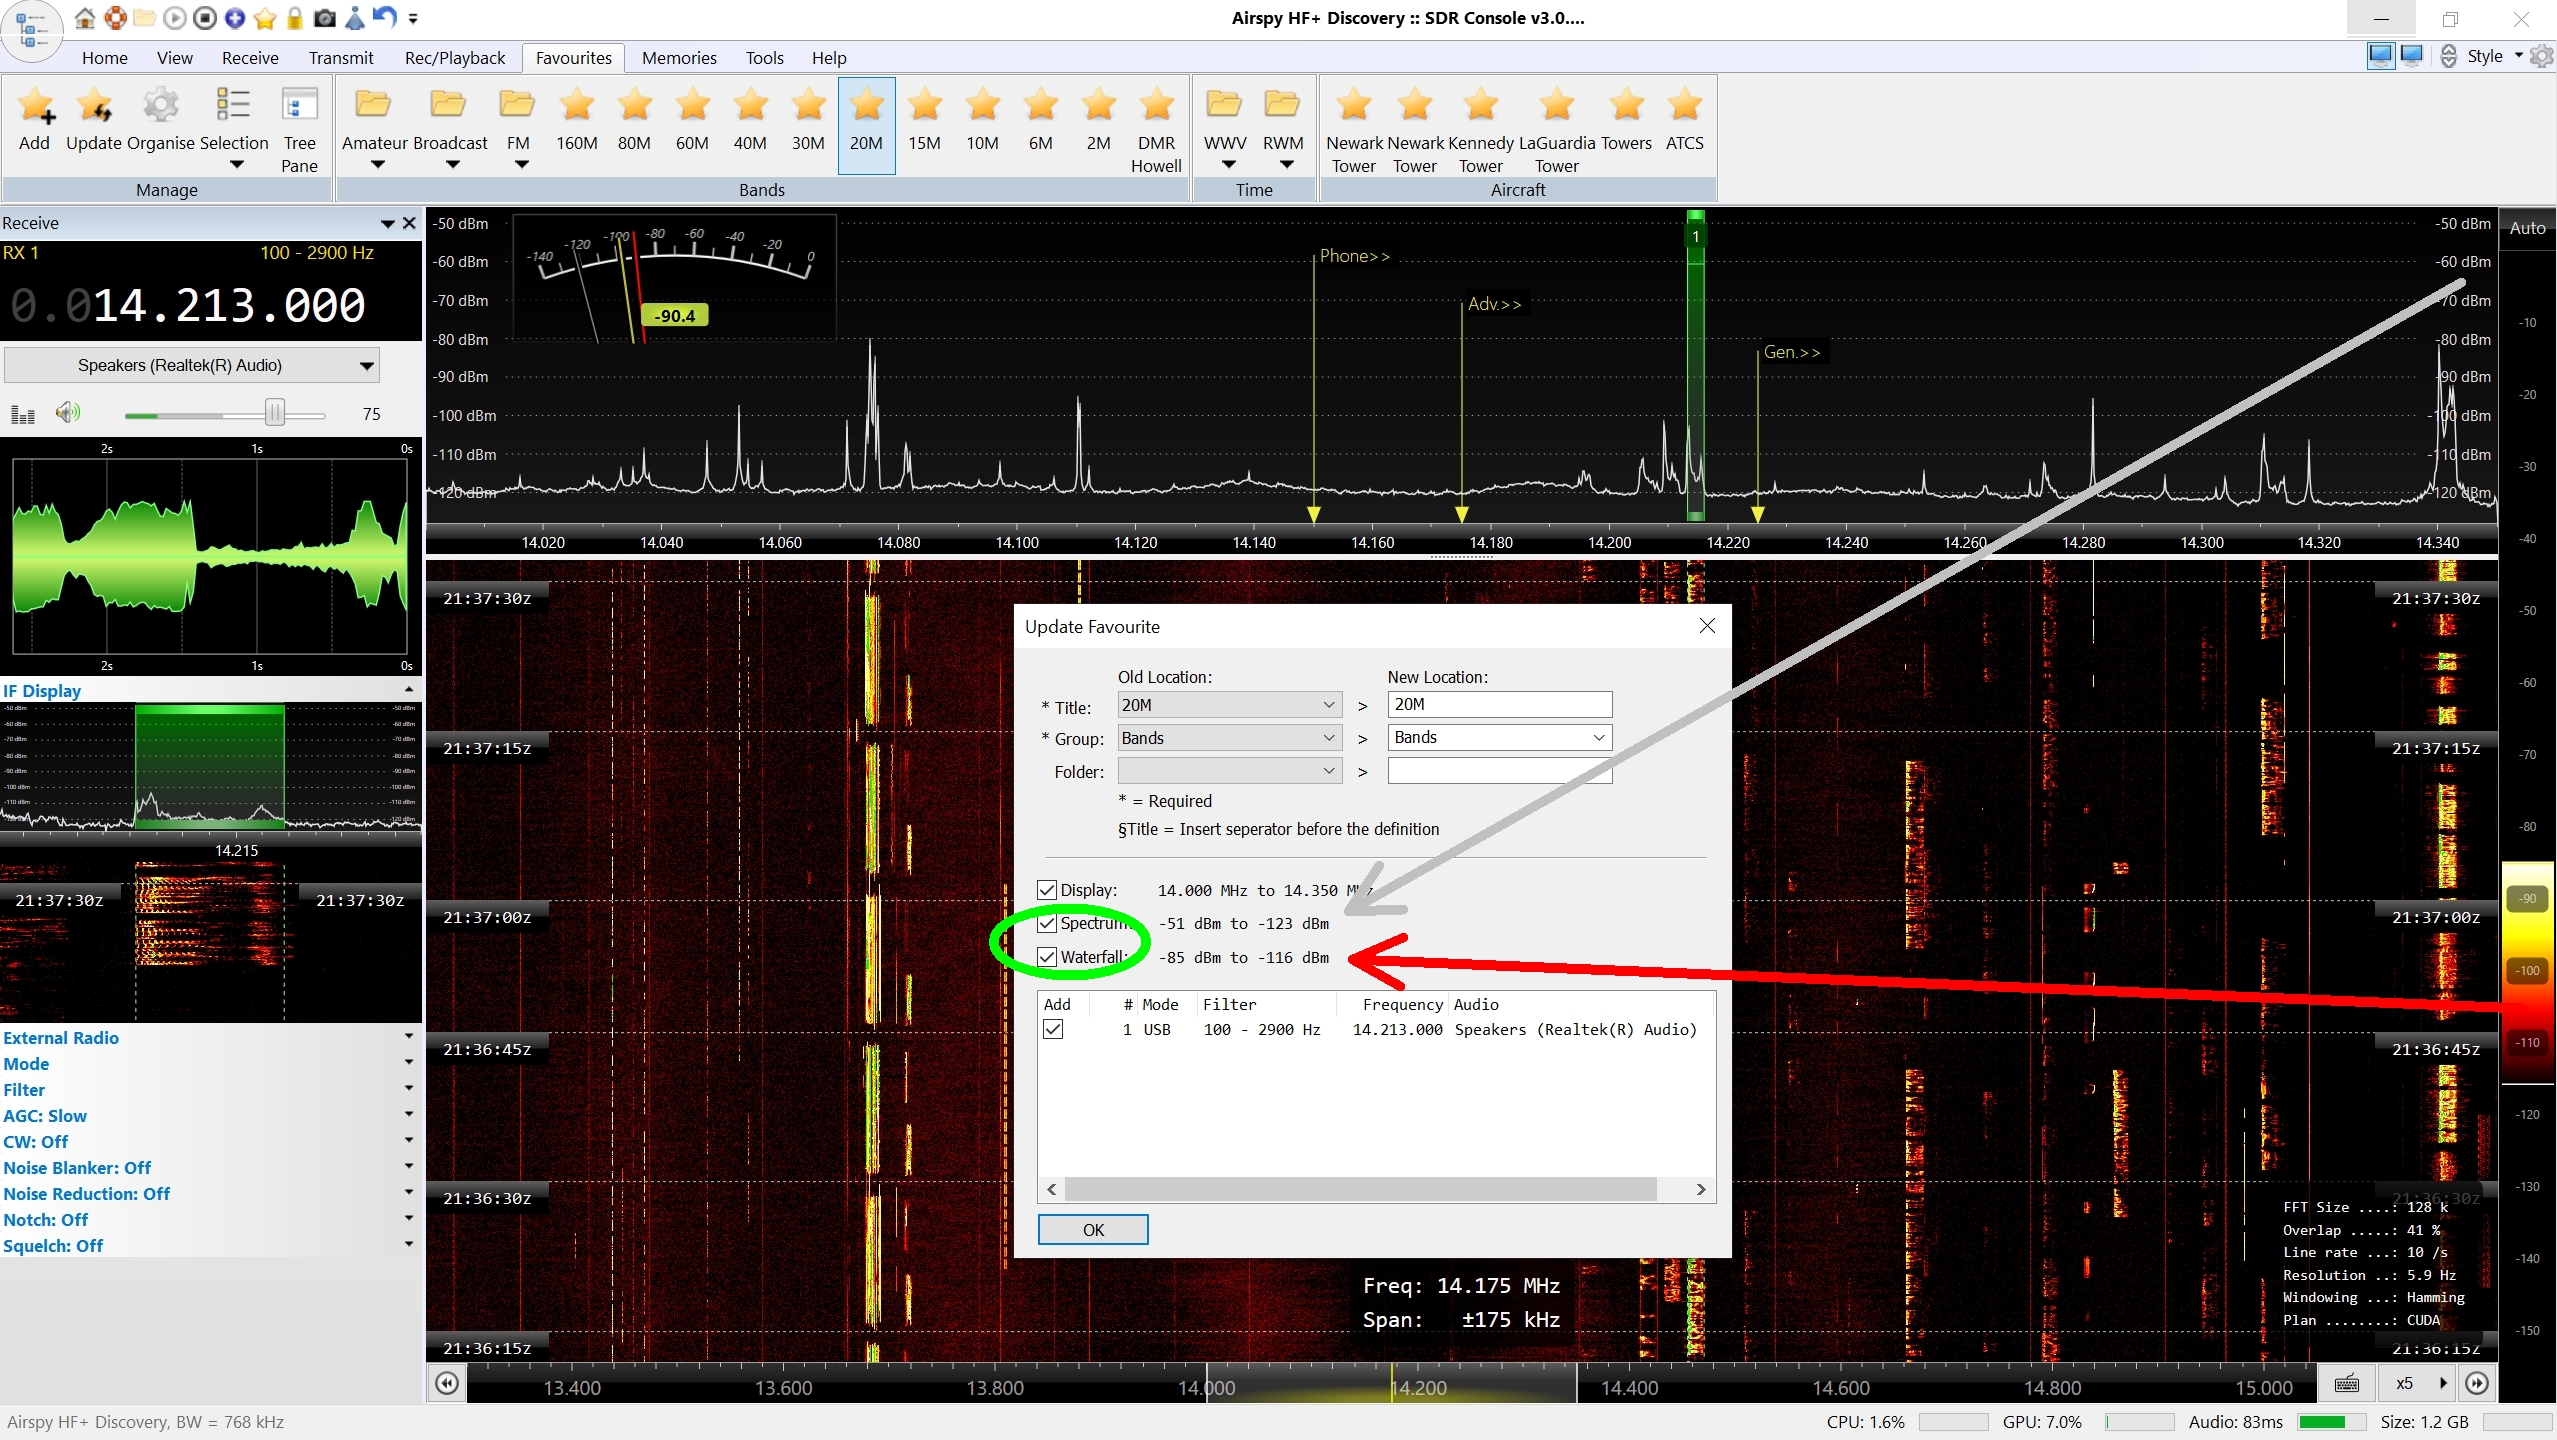The image size is (2557, 1440).
Task: Mute audio with the speaker icon
Action: tap(67, 413)
